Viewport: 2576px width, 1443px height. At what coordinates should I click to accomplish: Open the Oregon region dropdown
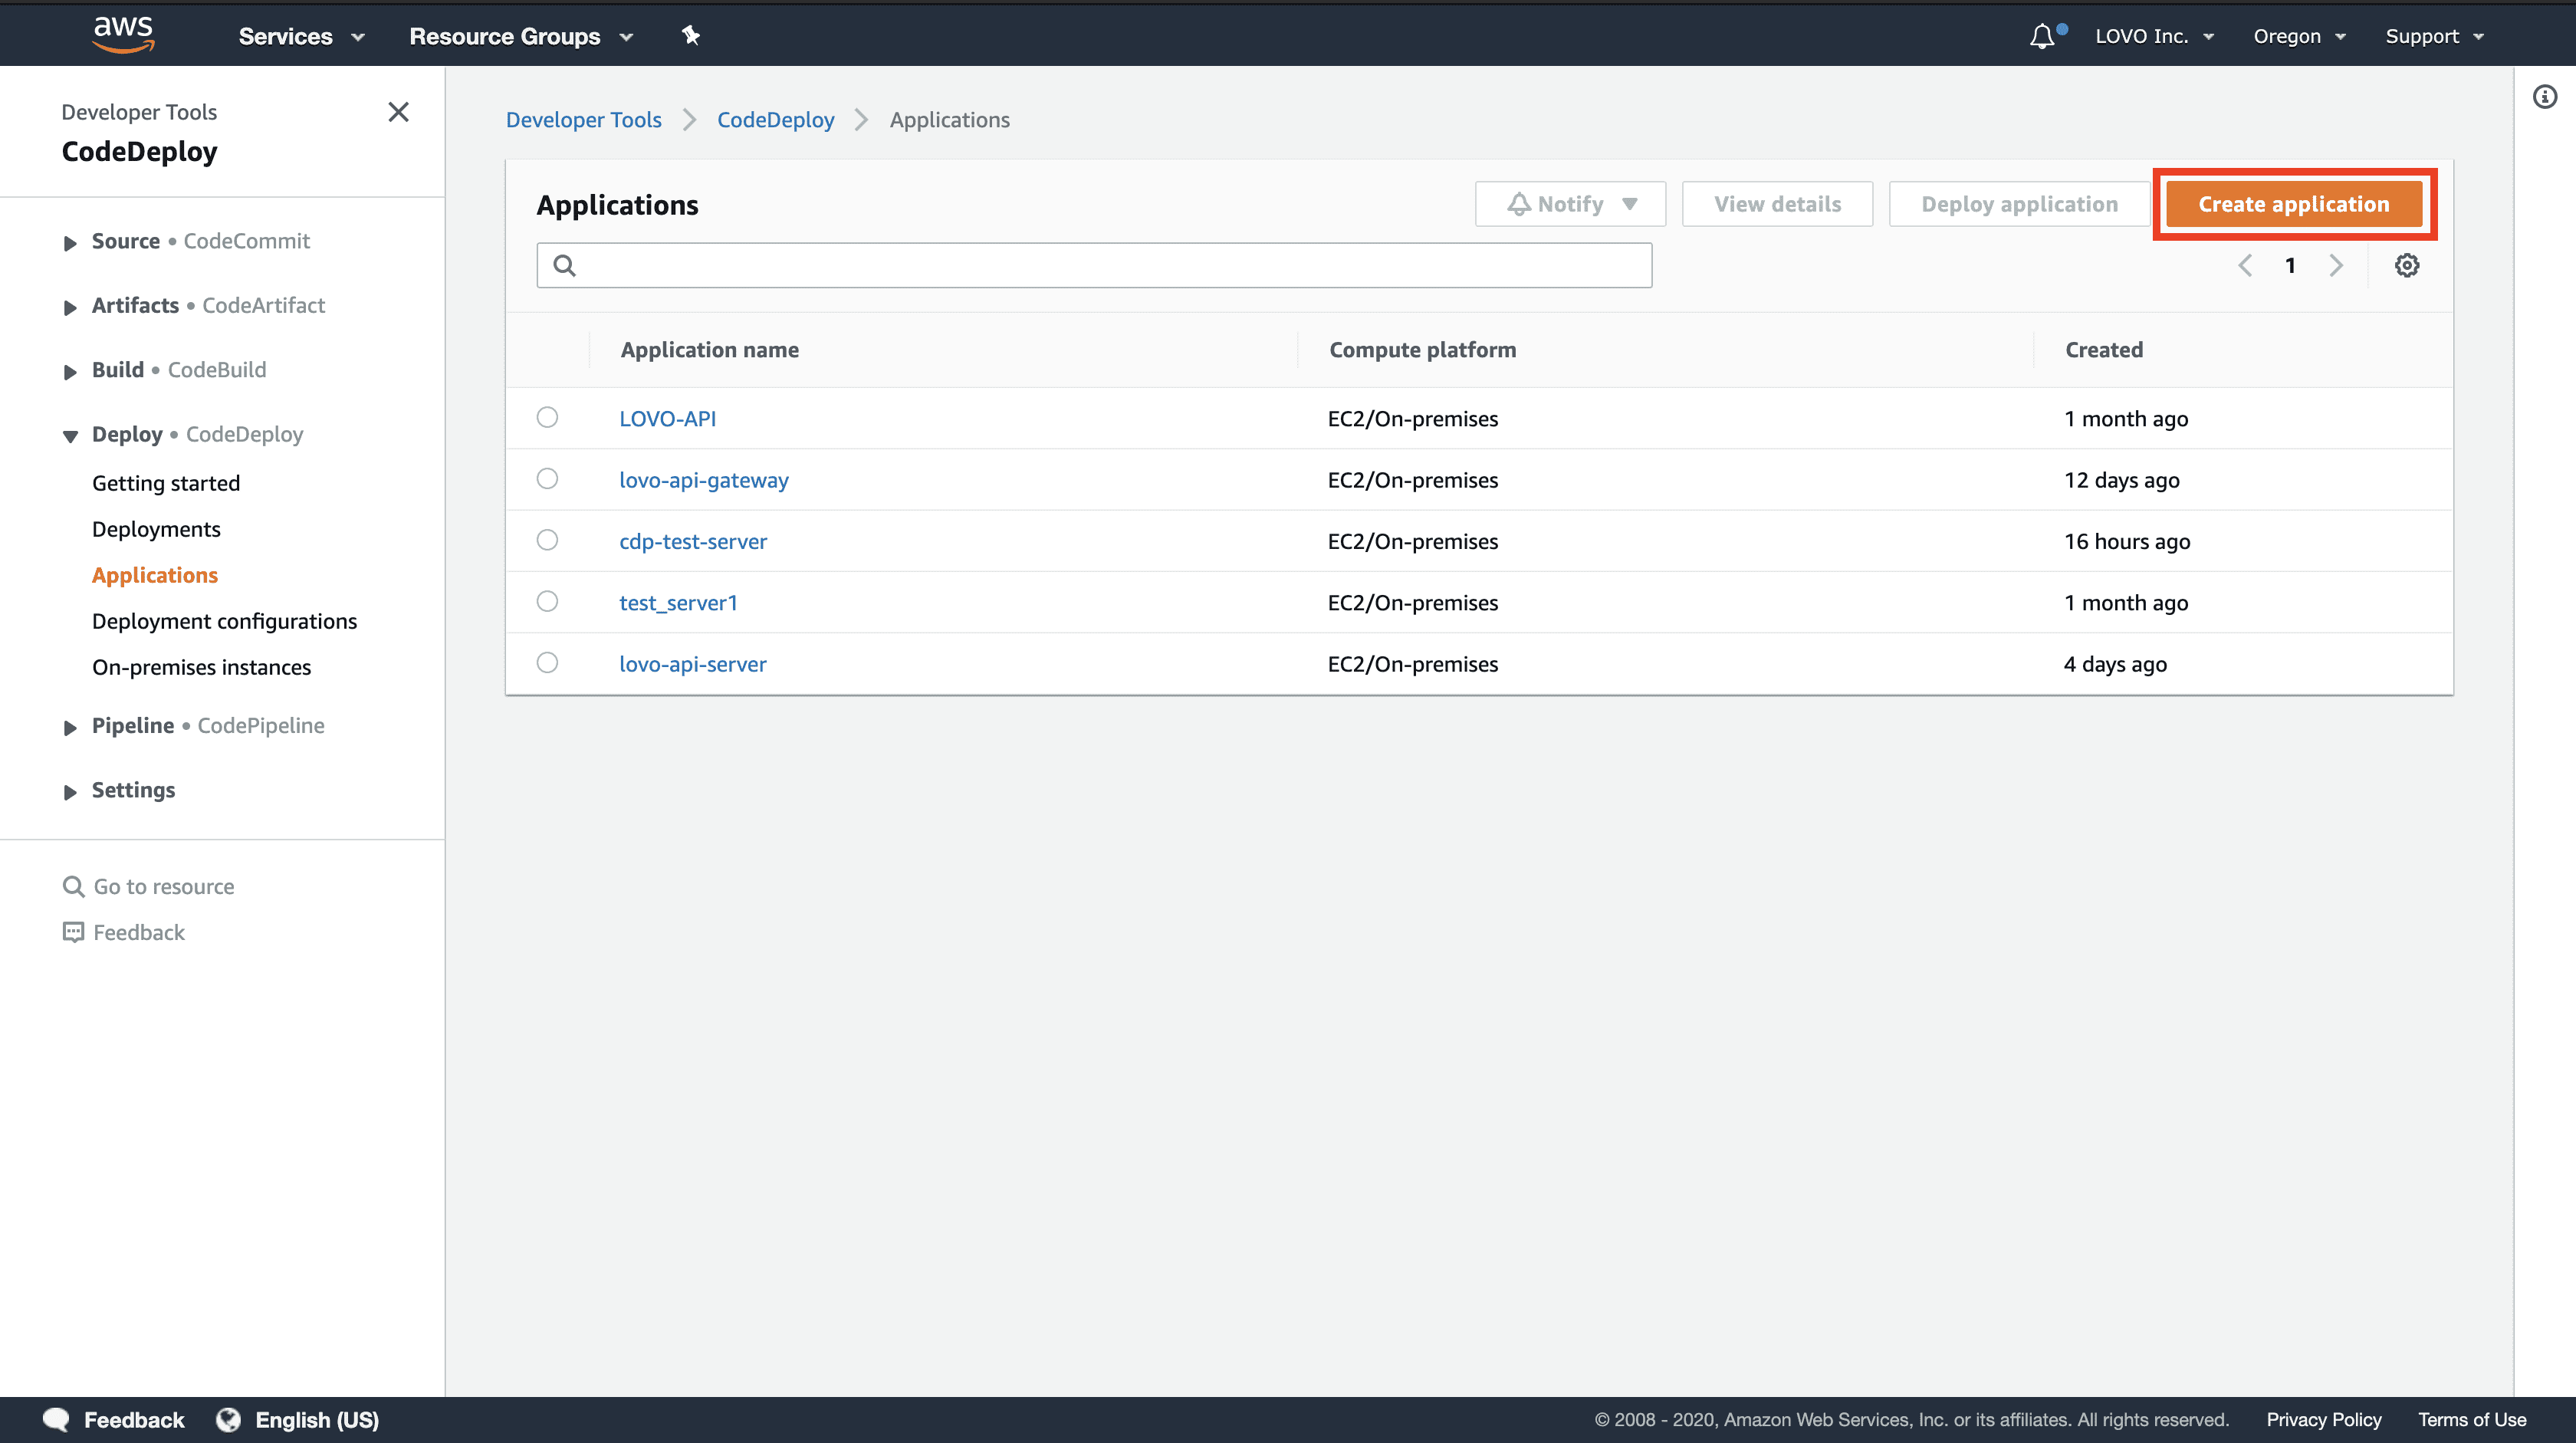pos(2299,36)
